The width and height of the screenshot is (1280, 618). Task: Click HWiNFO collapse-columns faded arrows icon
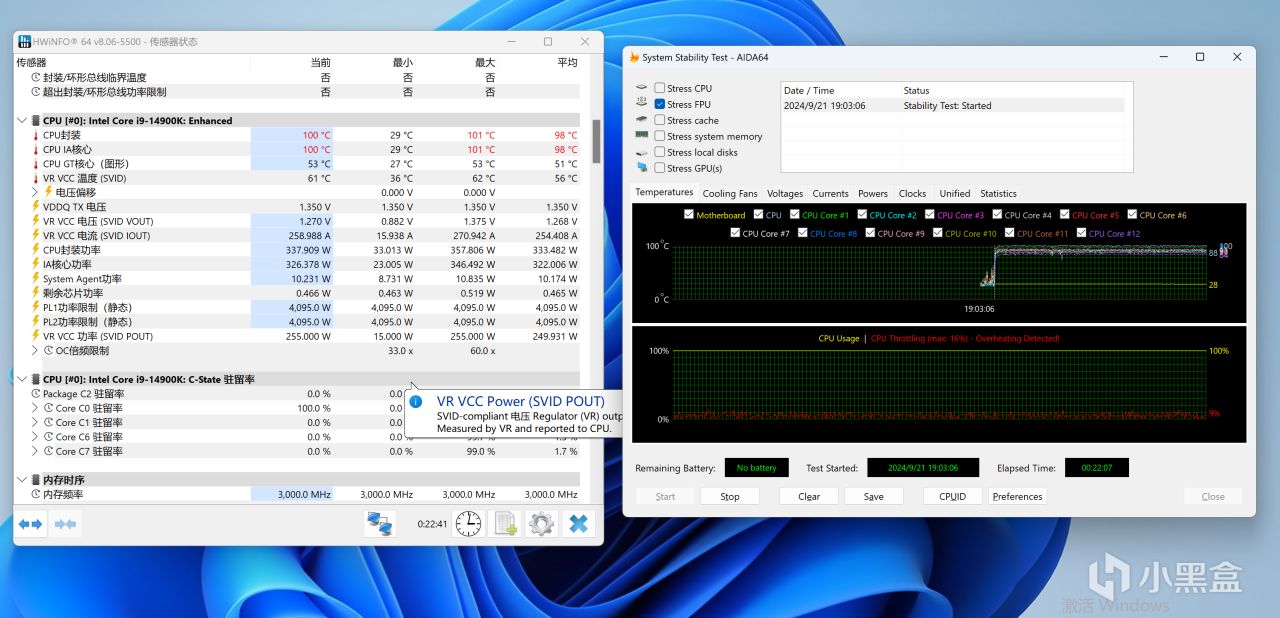tap(65, 524)
